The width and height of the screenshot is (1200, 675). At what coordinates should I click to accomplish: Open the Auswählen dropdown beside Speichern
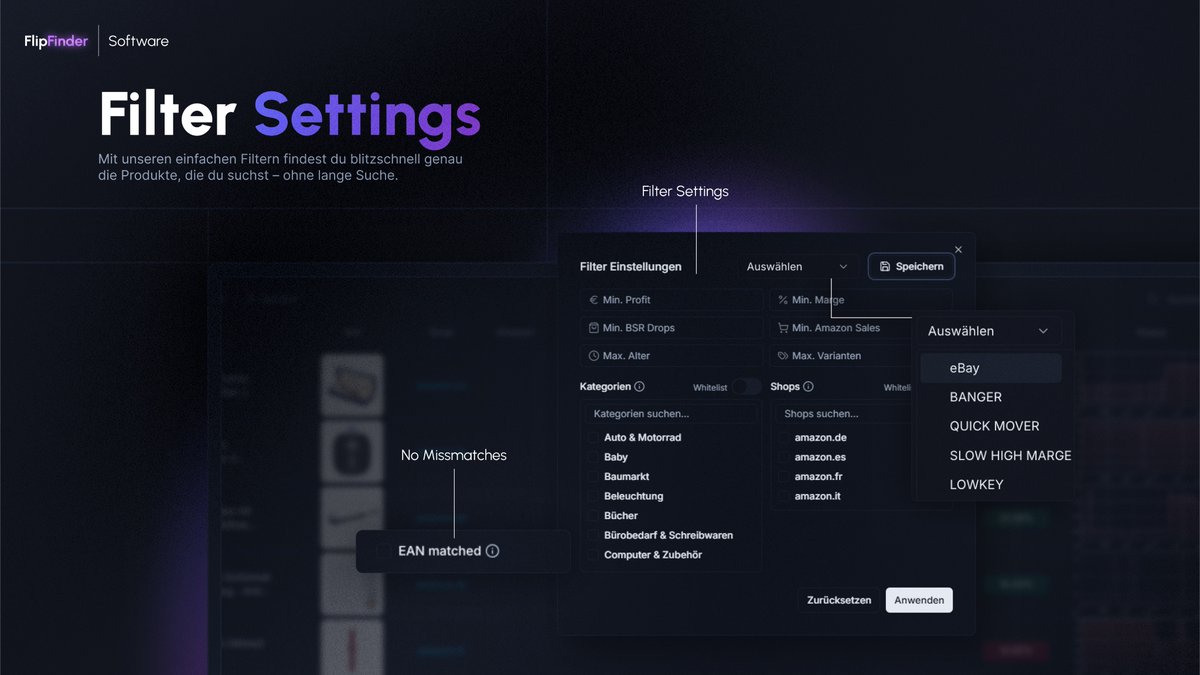point(798,267)
